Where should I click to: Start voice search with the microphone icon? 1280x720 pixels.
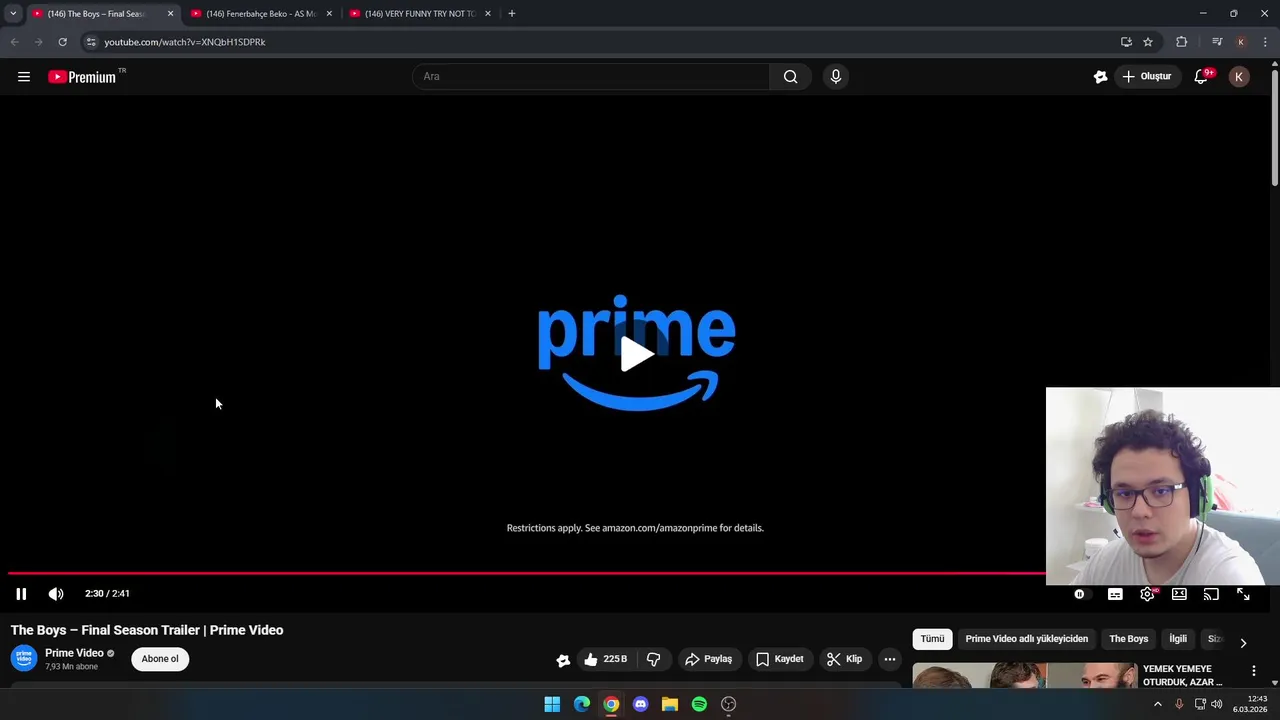[836, 77]
